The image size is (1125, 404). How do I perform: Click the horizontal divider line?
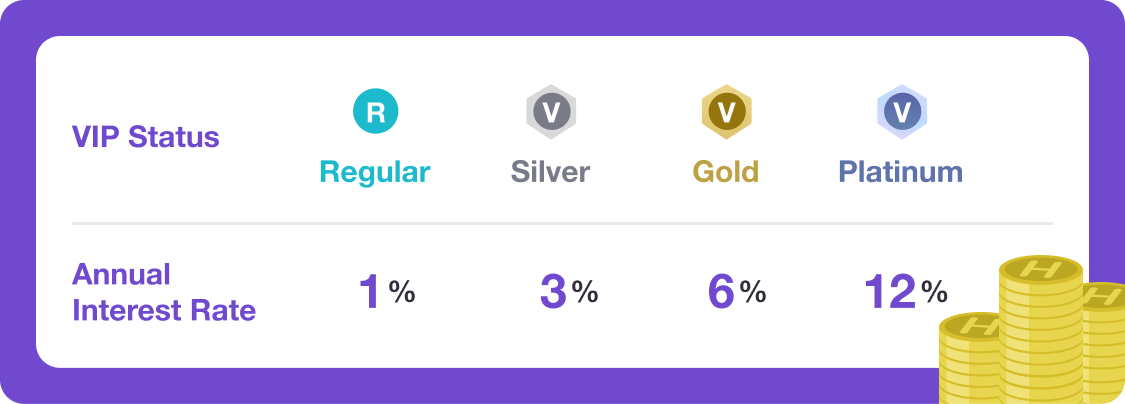[562, 223]
